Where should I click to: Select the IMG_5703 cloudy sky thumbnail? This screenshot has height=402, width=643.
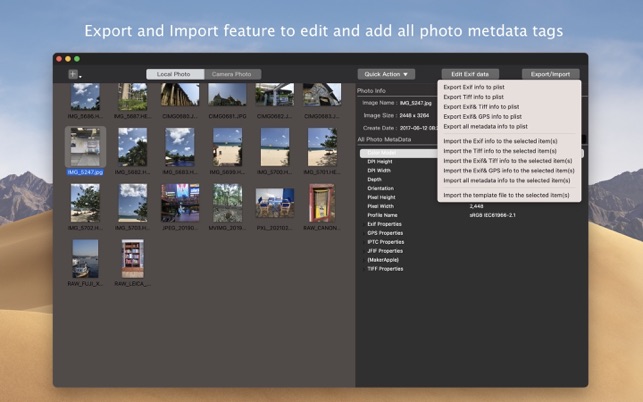coord(132,203)
